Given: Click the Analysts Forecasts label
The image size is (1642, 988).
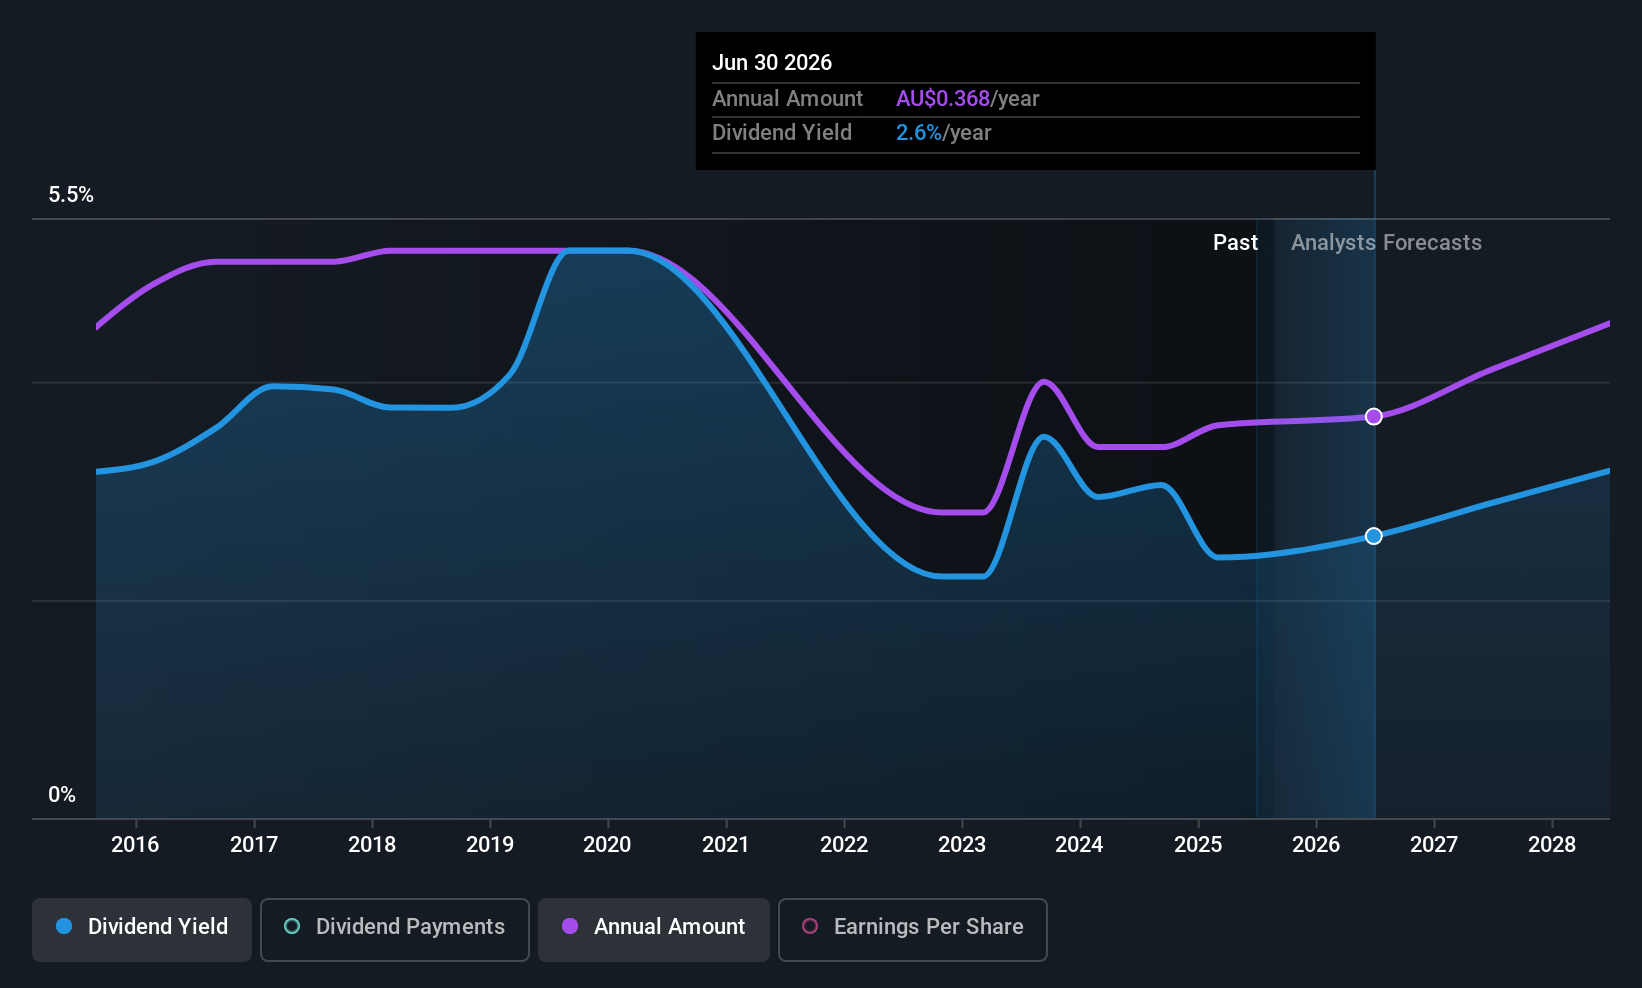Looking at the screenshot, I should [1386, 242].
